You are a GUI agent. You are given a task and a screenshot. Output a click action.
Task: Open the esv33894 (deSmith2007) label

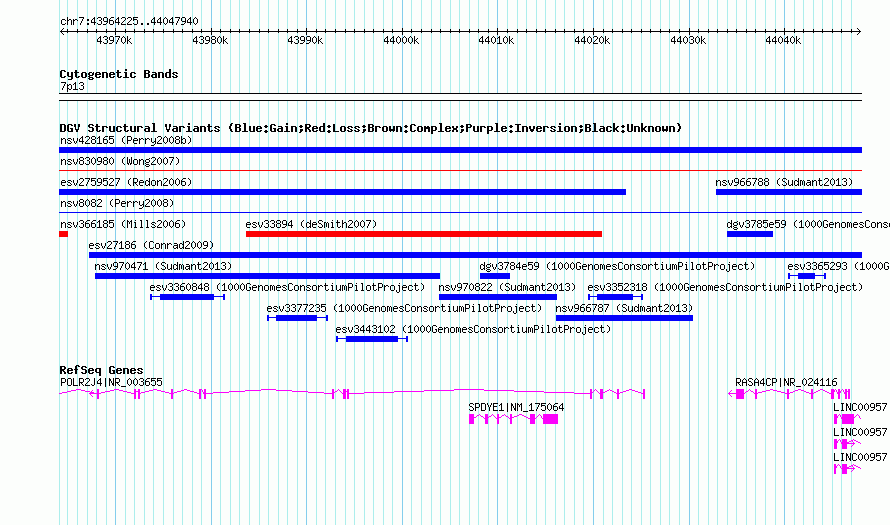[311, 224]
